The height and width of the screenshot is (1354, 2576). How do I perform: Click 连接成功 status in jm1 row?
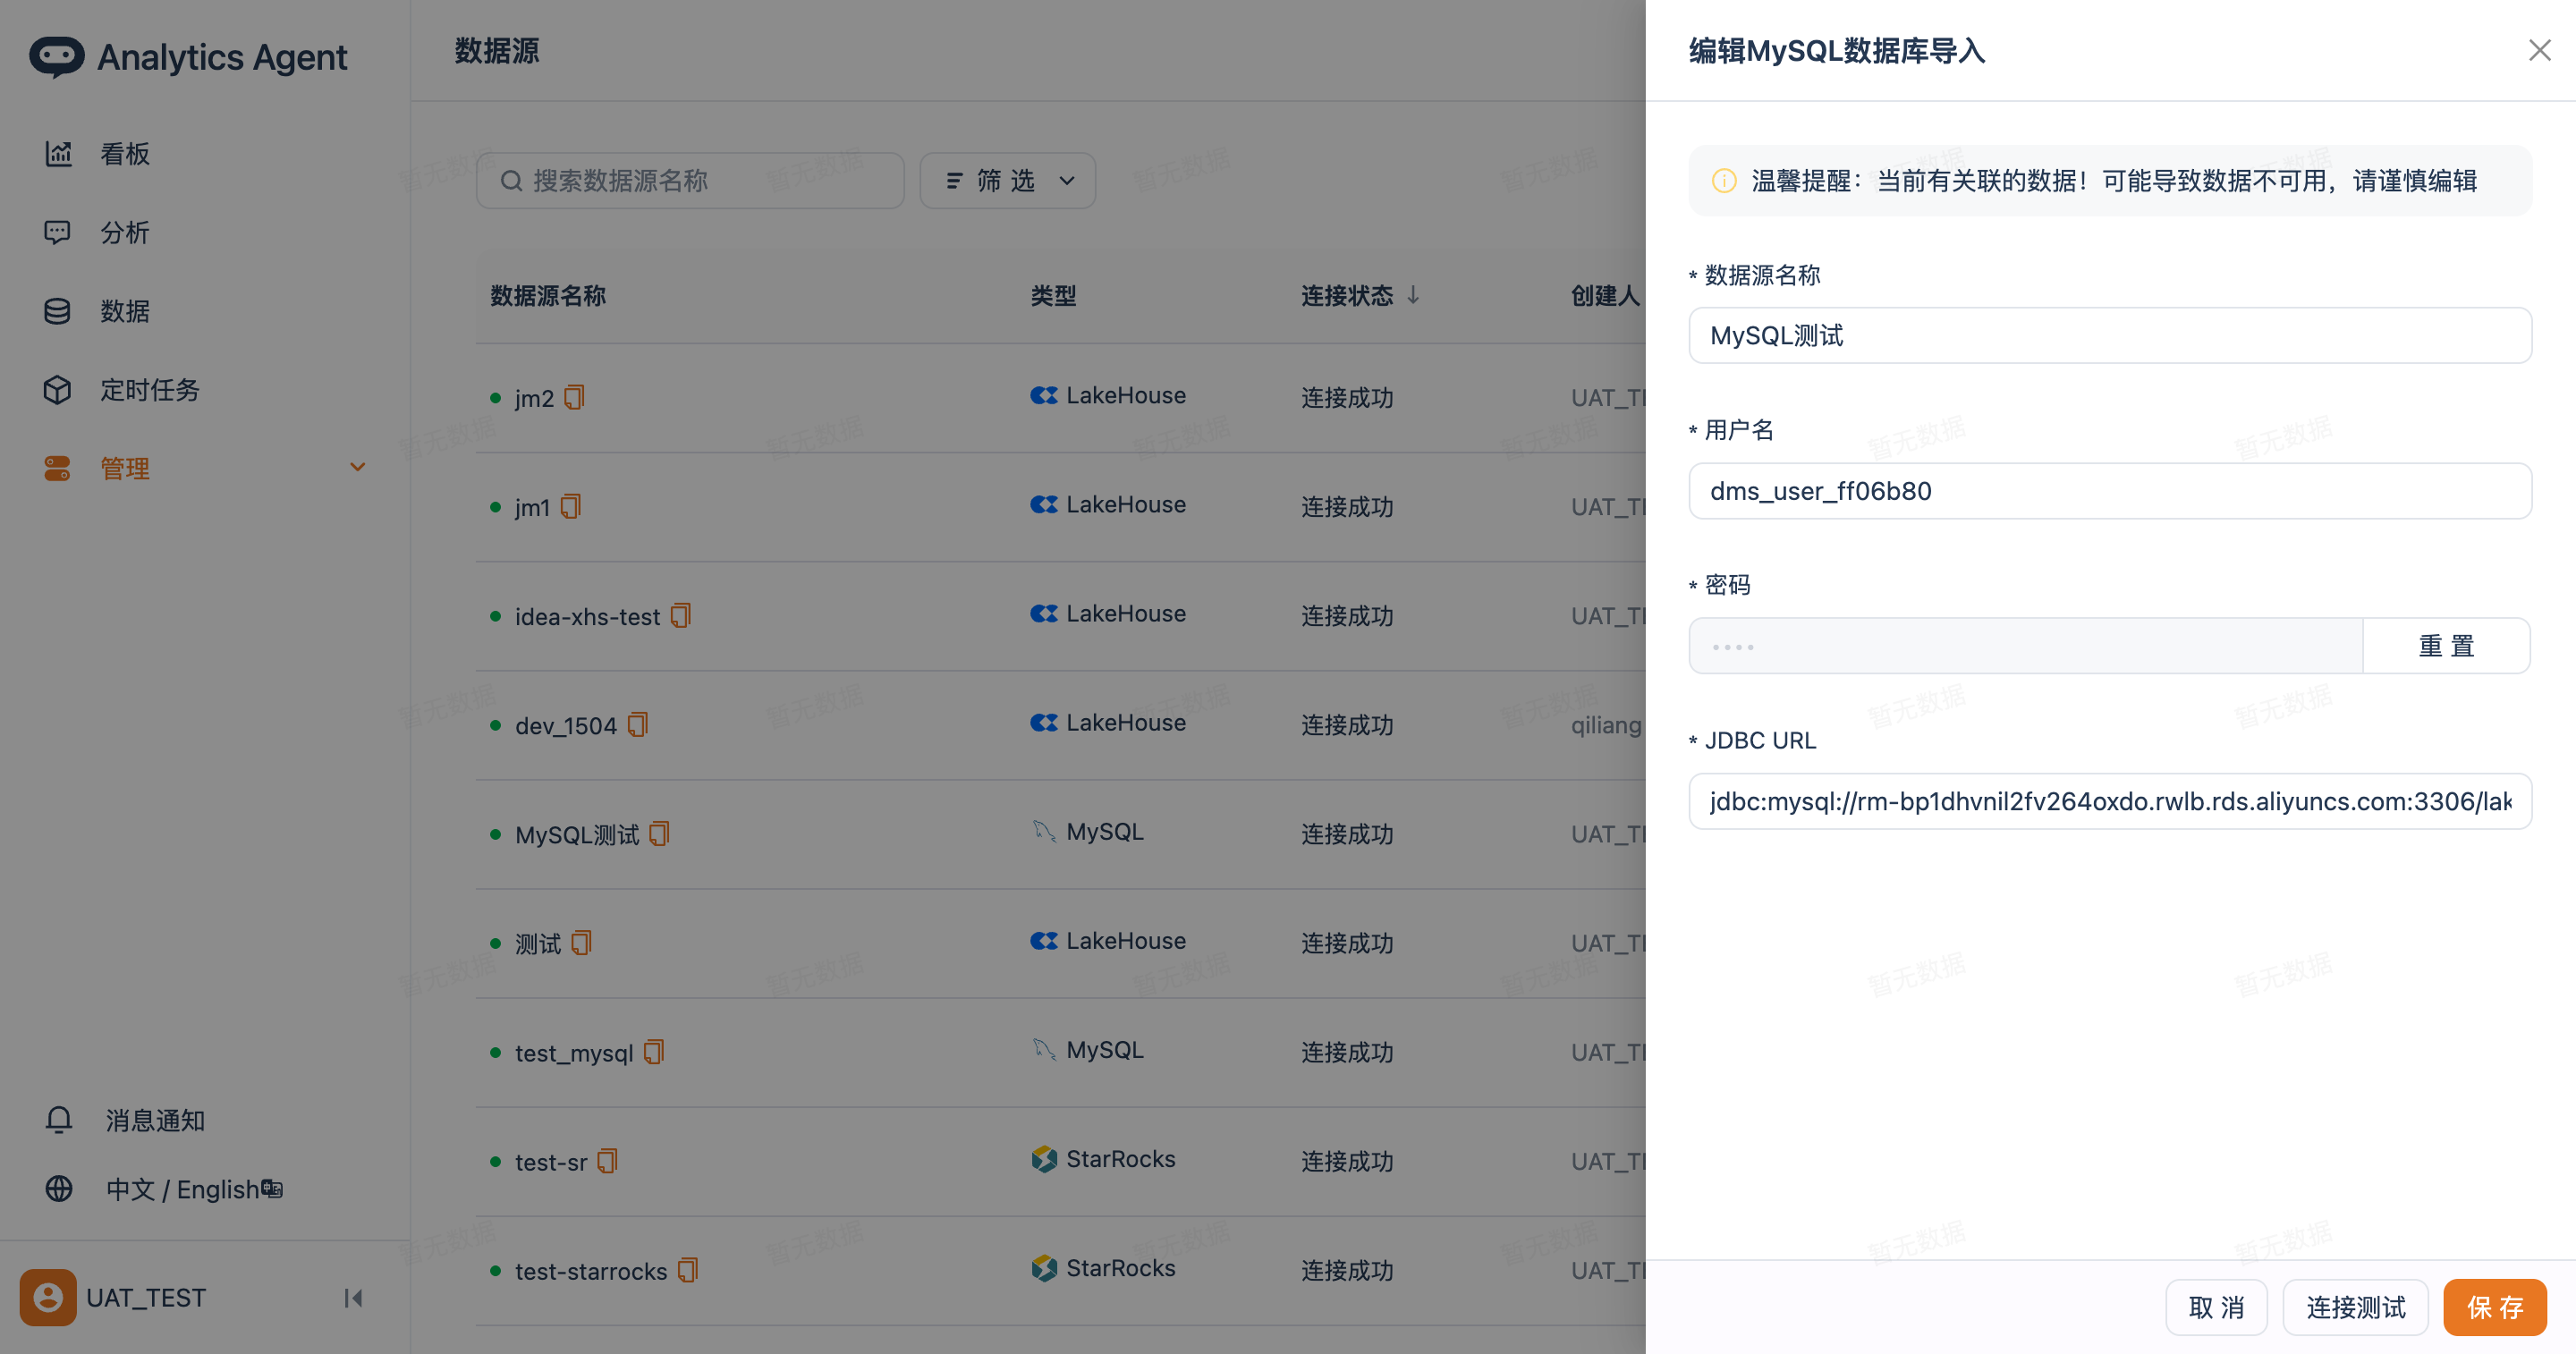coord(1347,507)
